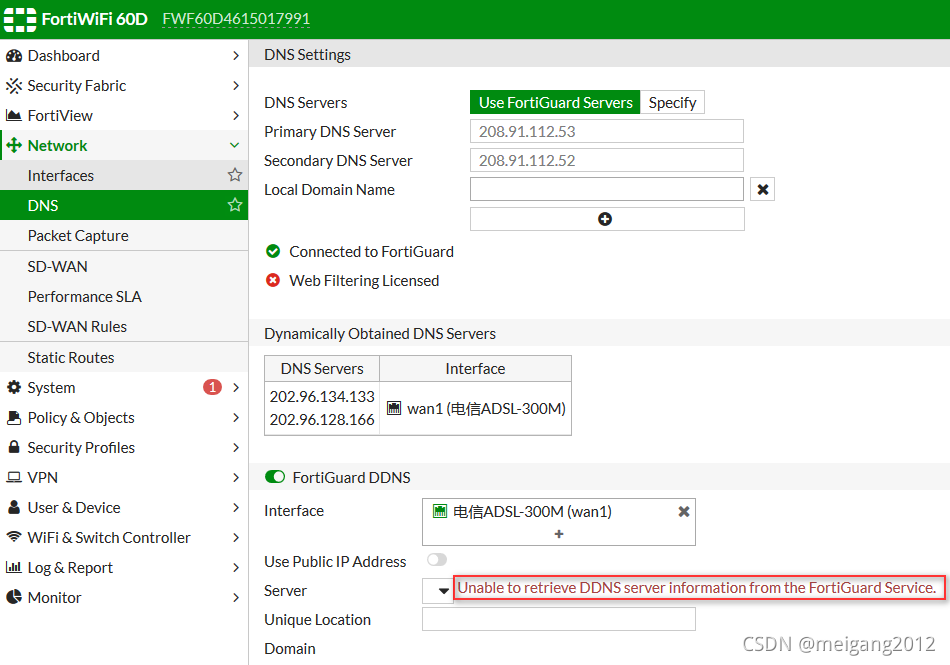Expand the User & Device chevron

point(236,507)
